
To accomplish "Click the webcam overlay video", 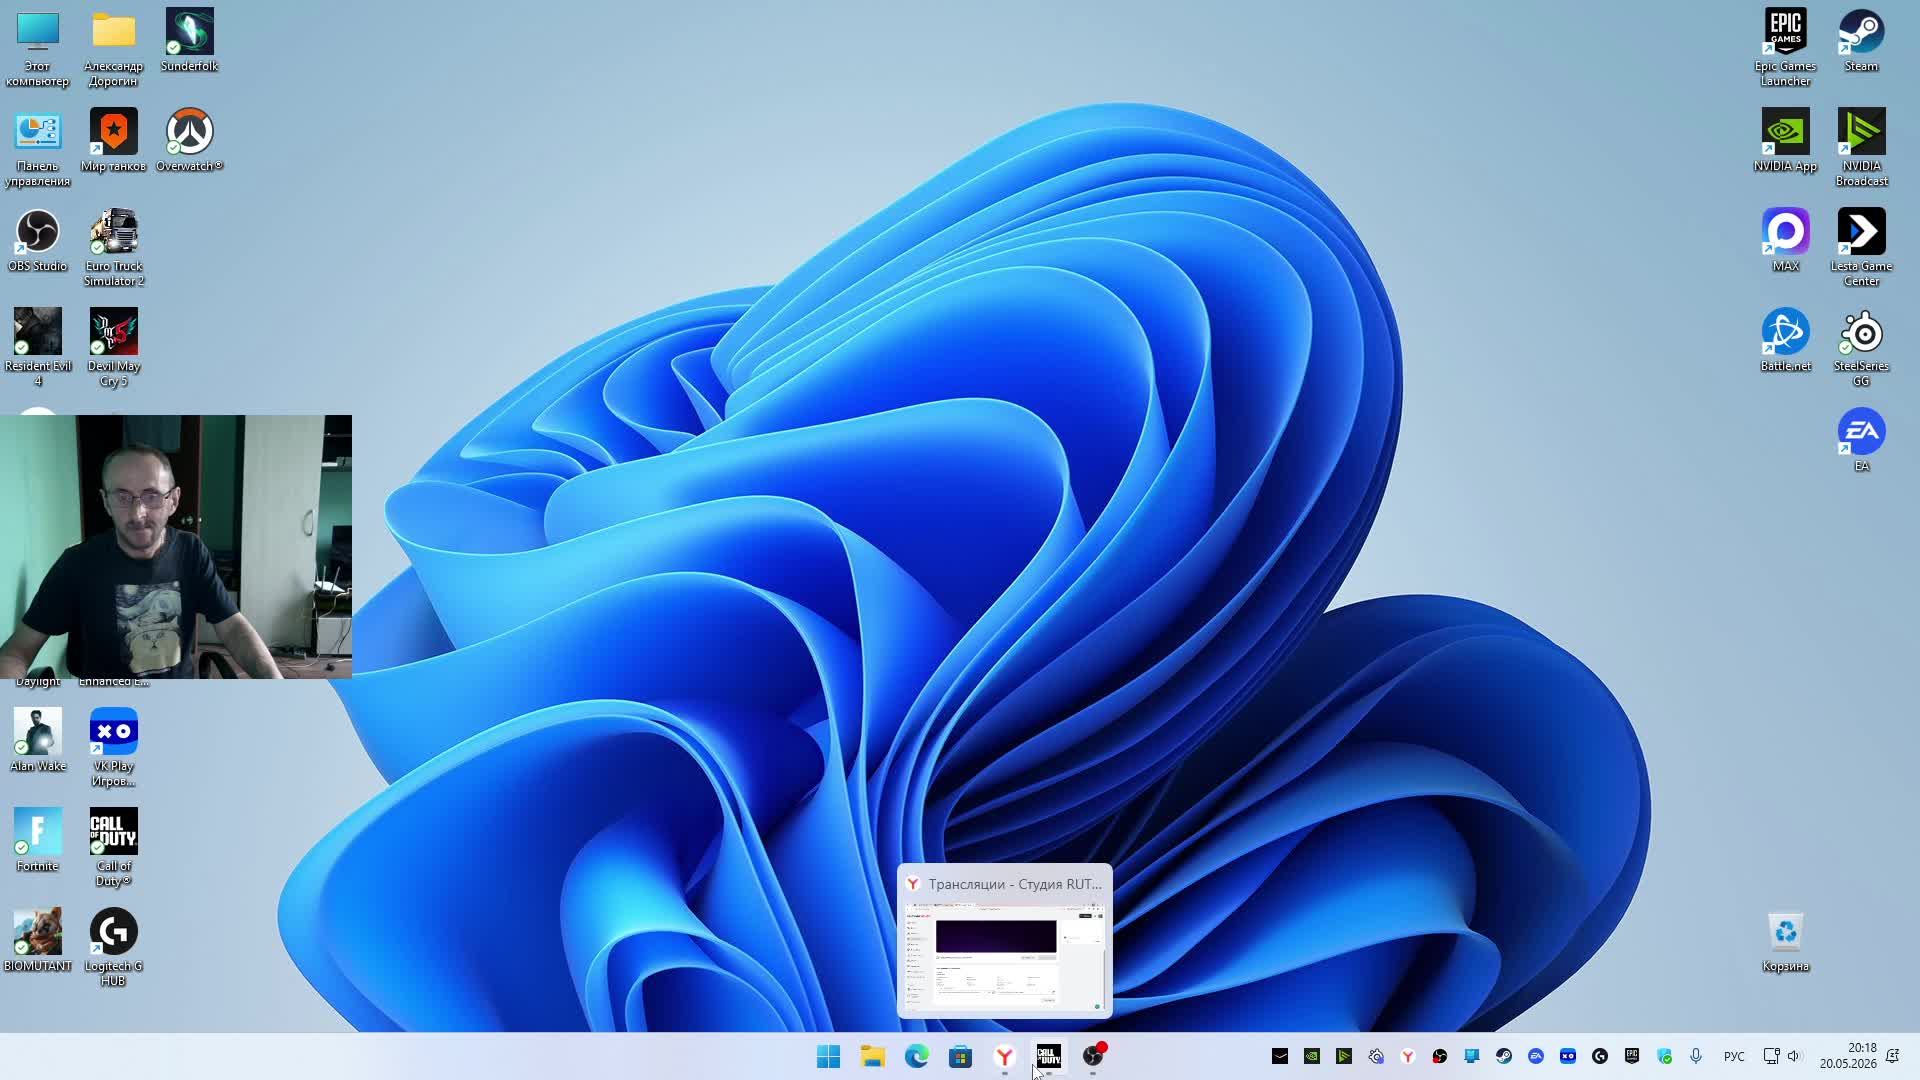I will (x=176, y=547).
